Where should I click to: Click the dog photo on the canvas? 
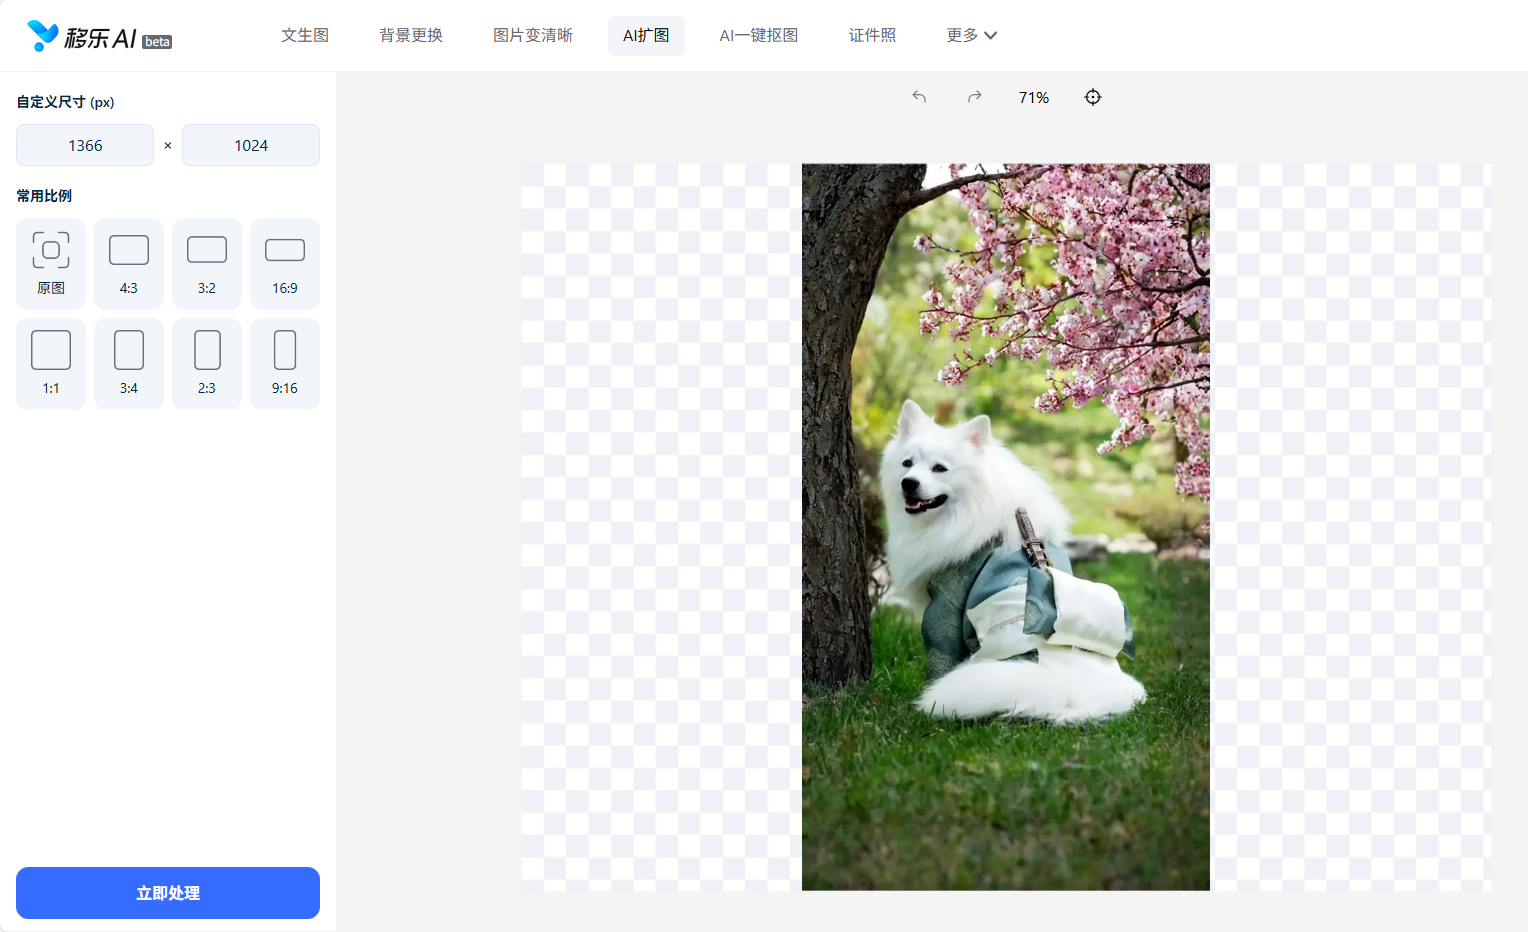1005,527
